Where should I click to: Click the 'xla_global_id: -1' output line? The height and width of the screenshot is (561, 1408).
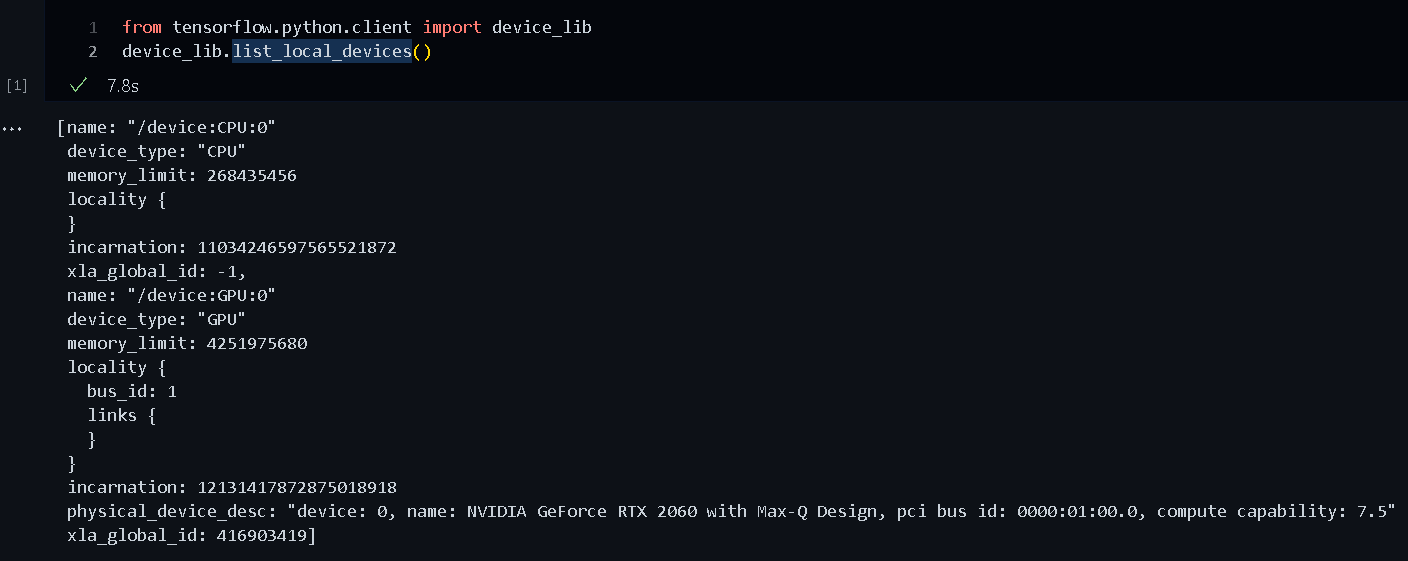click(x=156, y=271)
